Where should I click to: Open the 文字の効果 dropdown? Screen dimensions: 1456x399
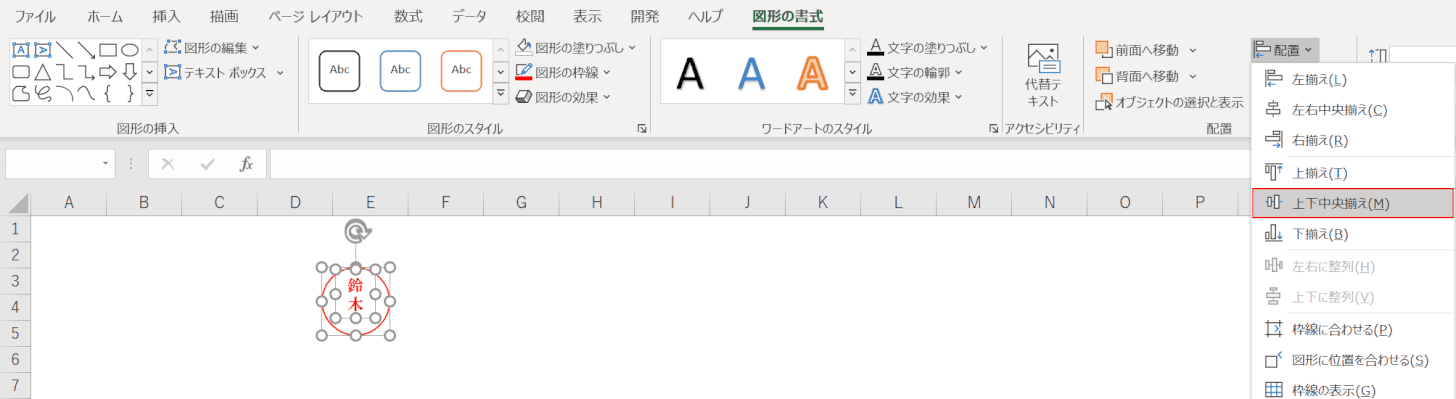(958, 97)
